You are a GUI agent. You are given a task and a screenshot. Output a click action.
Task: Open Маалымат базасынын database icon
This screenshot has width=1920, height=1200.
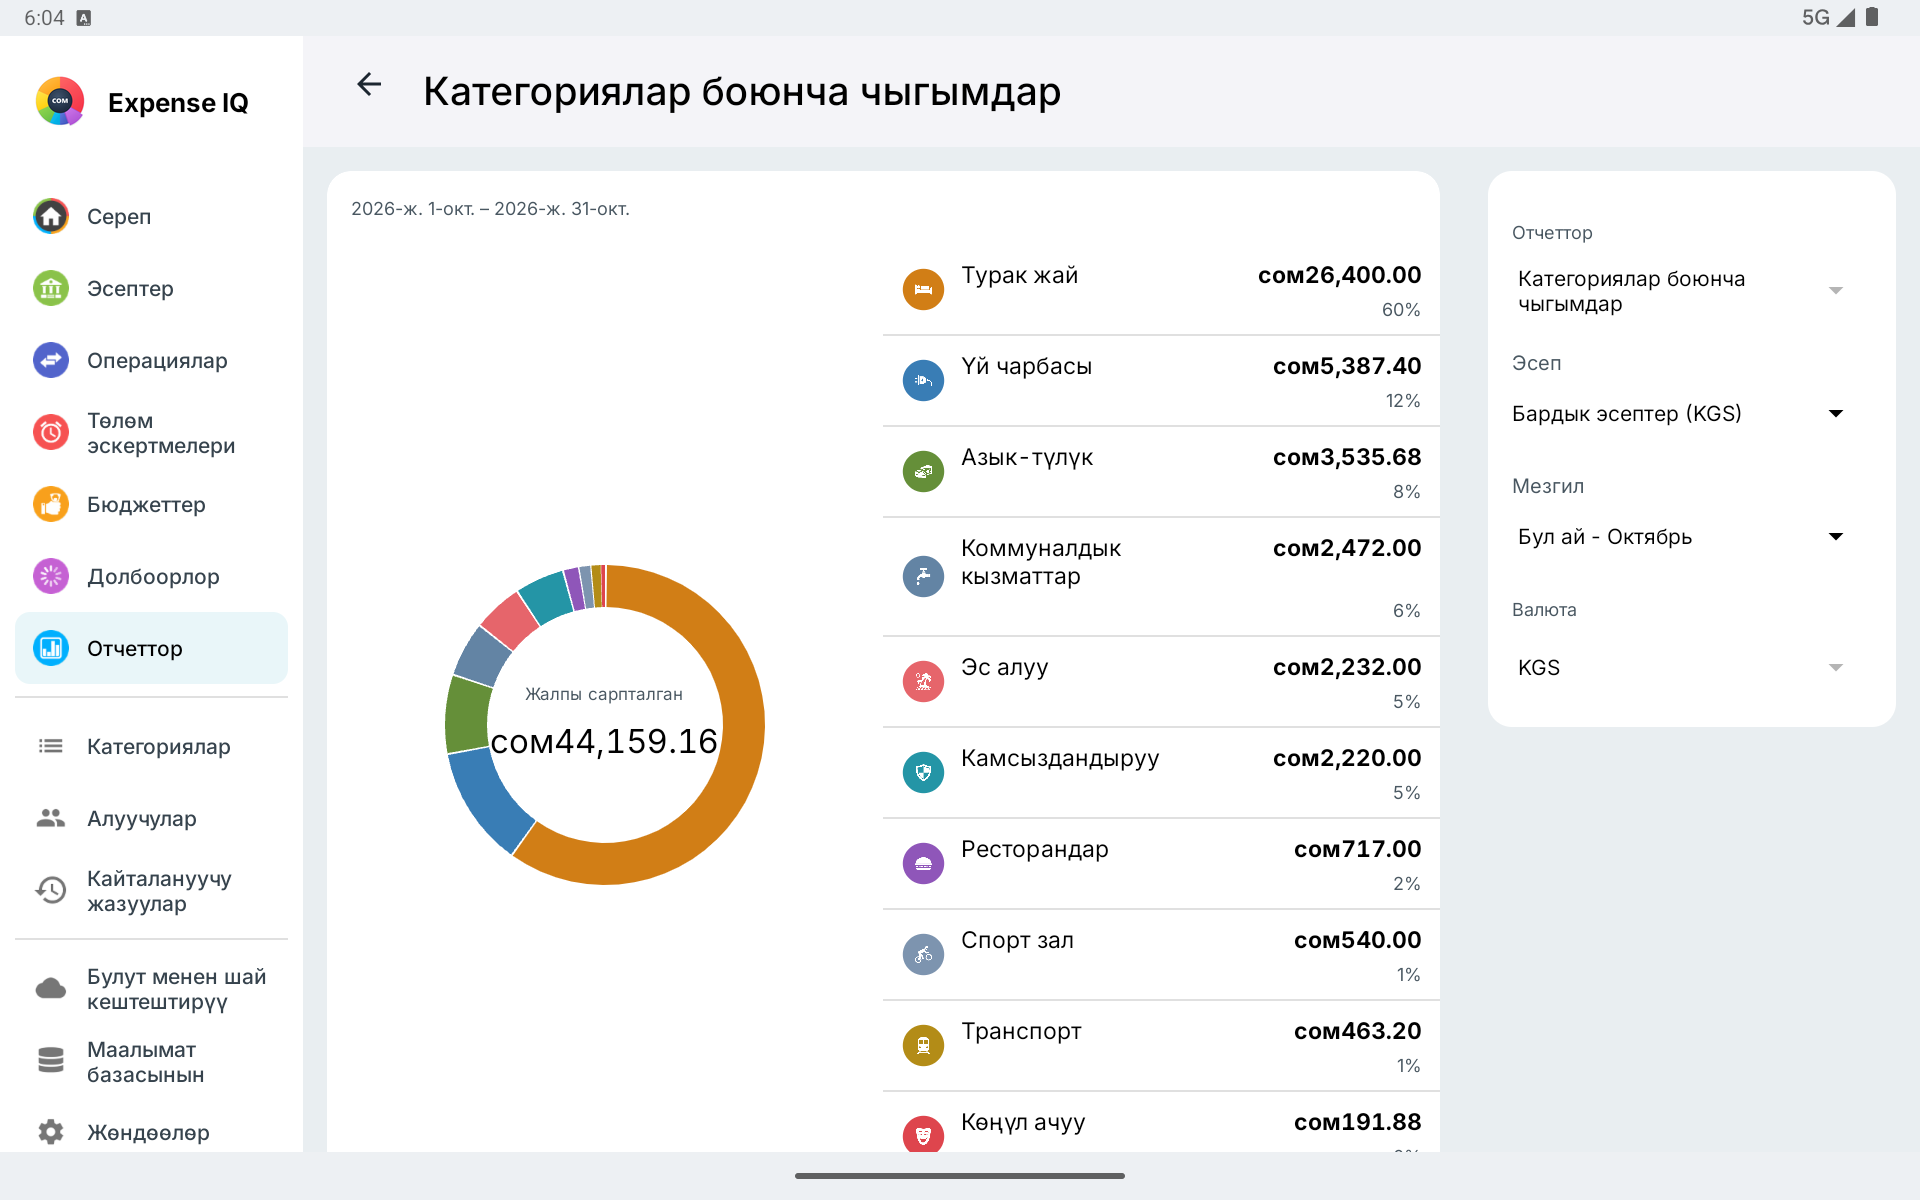pos(51,1061)
